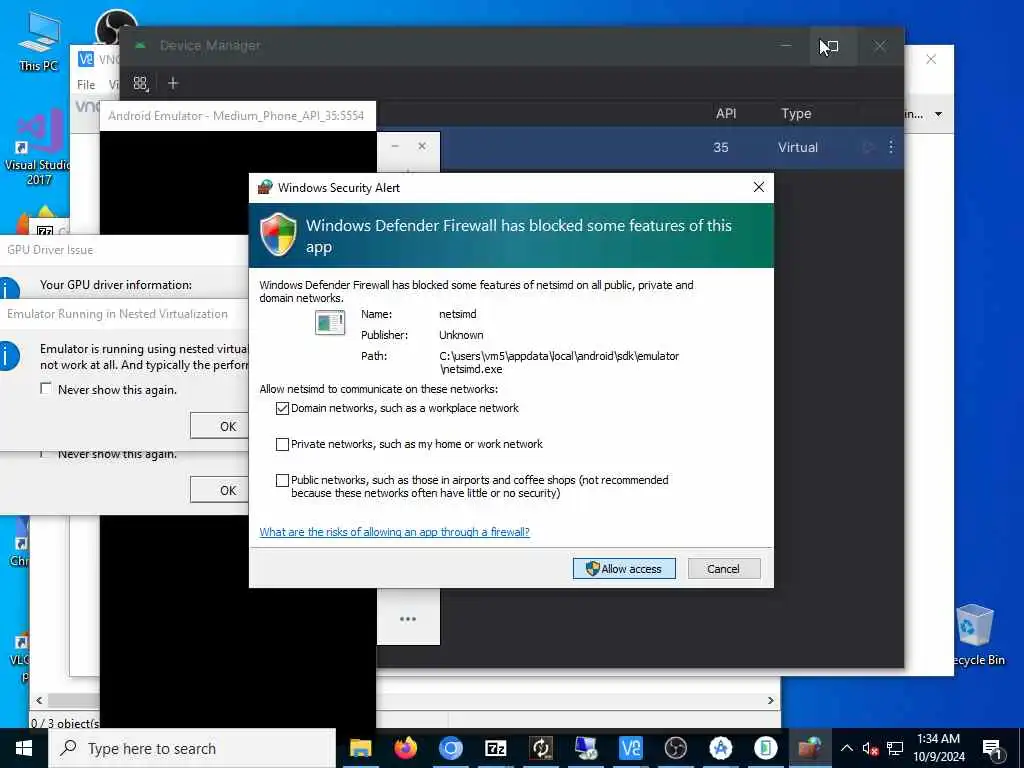Open the notification center icon

tap(992, 748)
